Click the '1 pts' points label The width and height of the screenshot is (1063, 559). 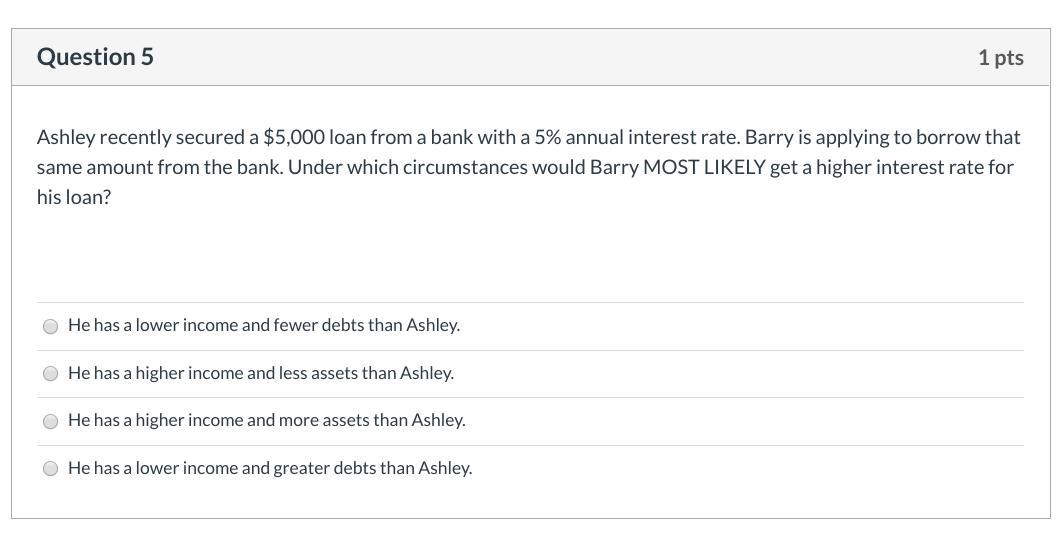(1001, 58)
